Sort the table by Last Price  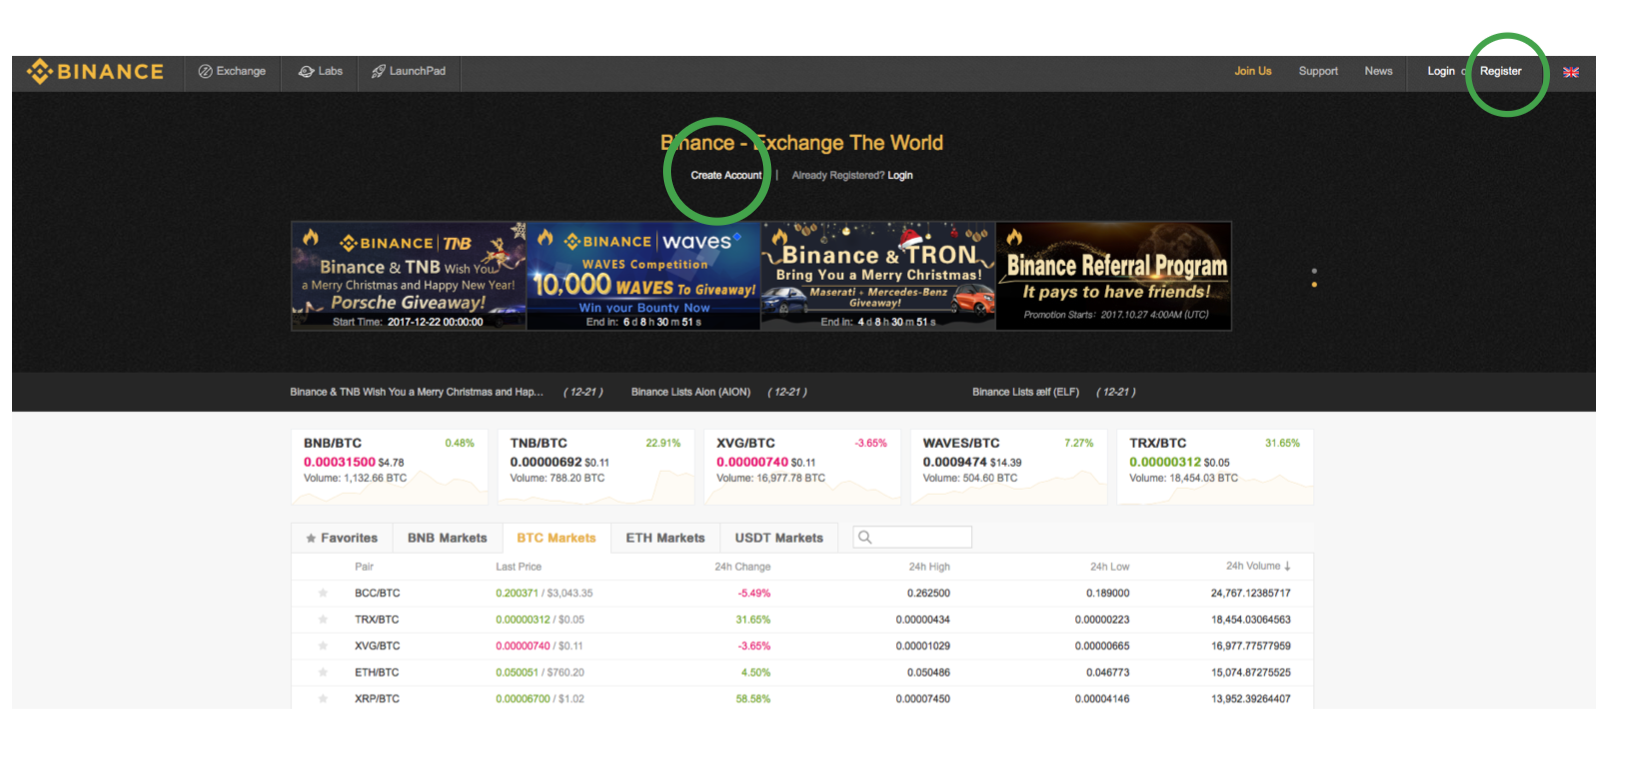click(x=518, y=567)
